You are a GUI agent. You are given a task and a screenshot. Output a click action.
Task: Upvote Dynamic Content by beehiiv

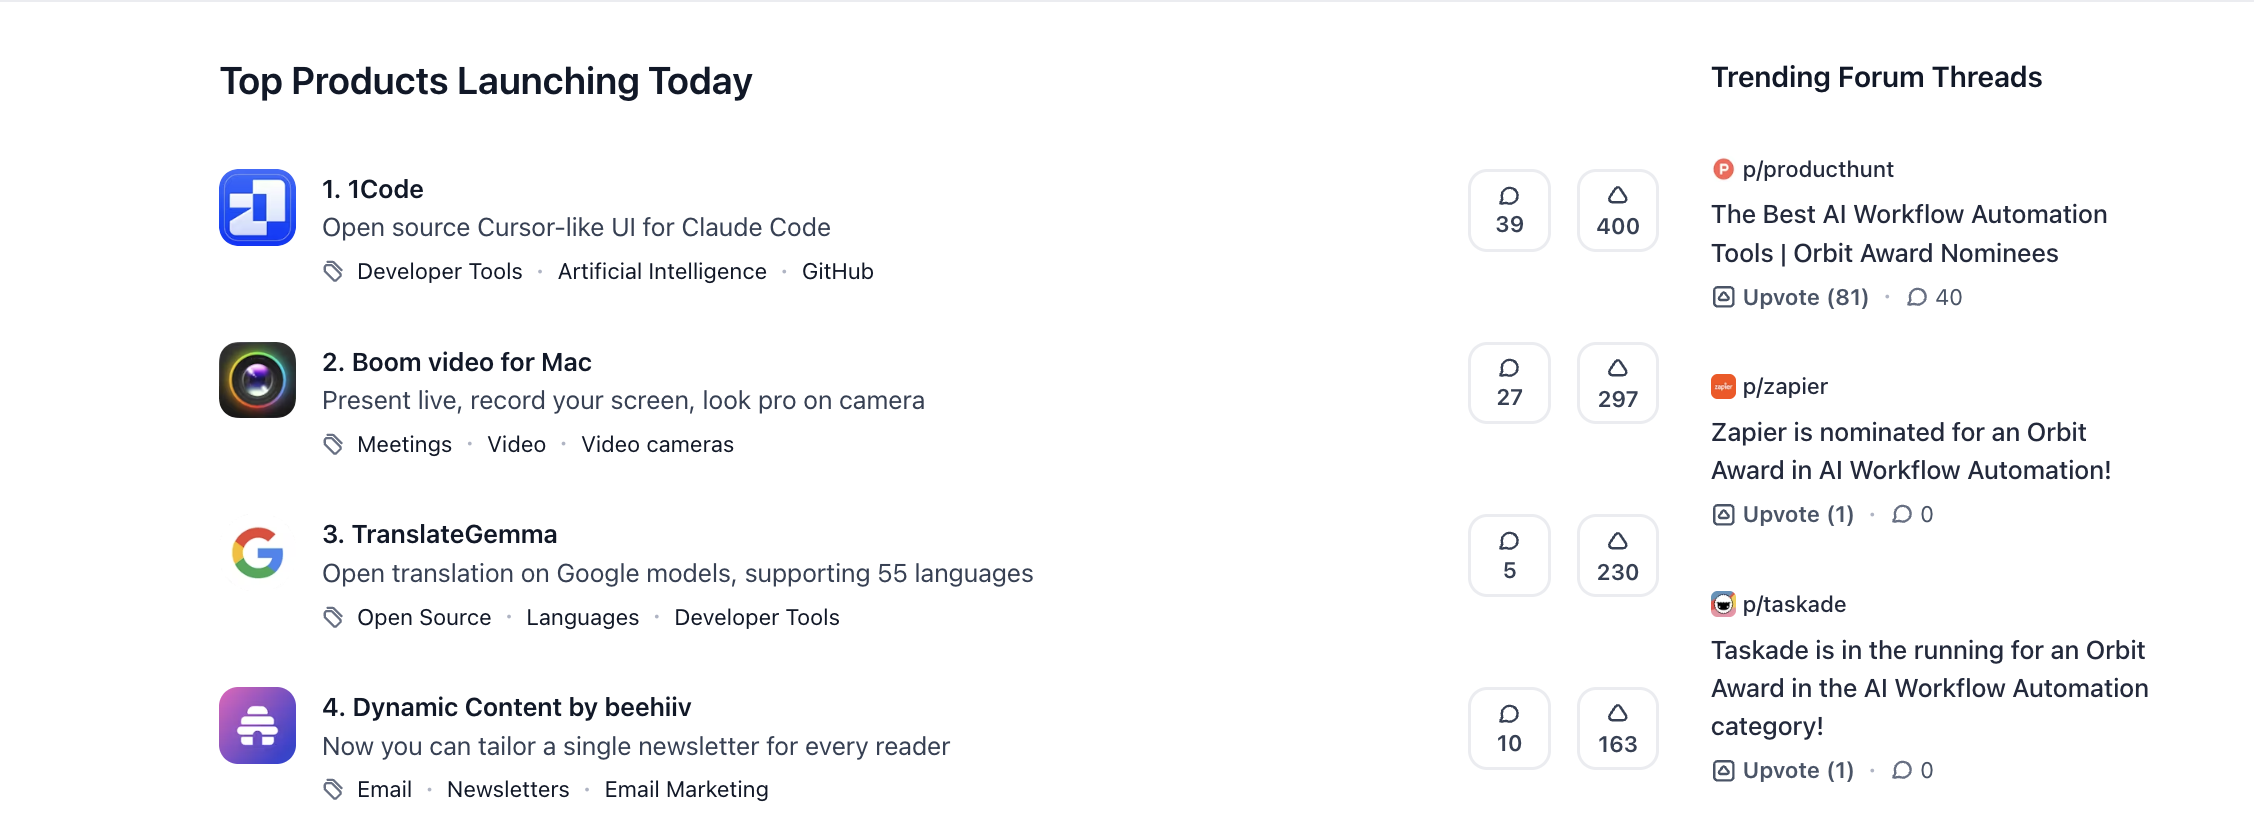click(x=1617, y=728)
